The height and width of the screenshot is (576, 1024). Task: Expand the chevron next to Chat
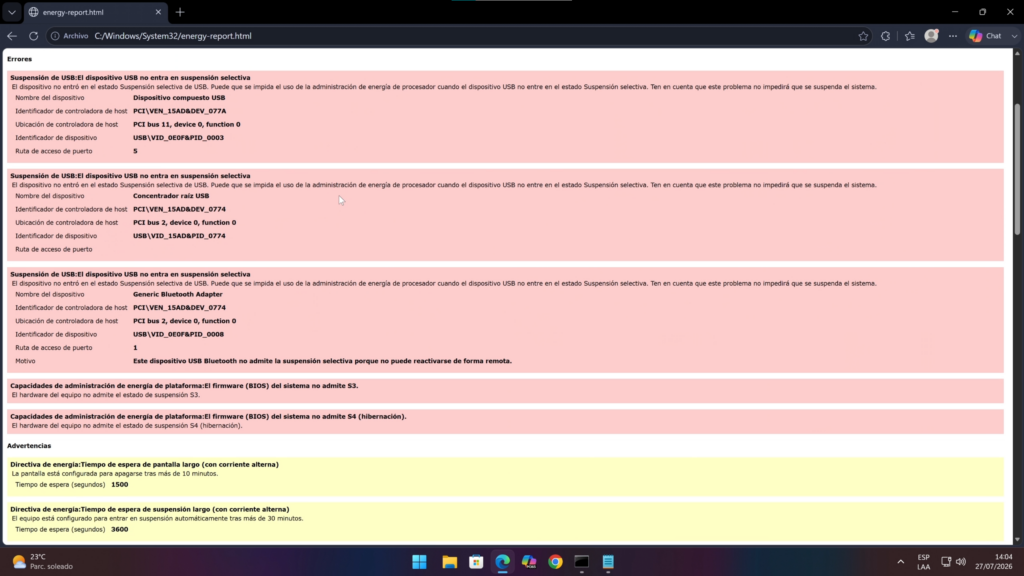click(1014, 36)
